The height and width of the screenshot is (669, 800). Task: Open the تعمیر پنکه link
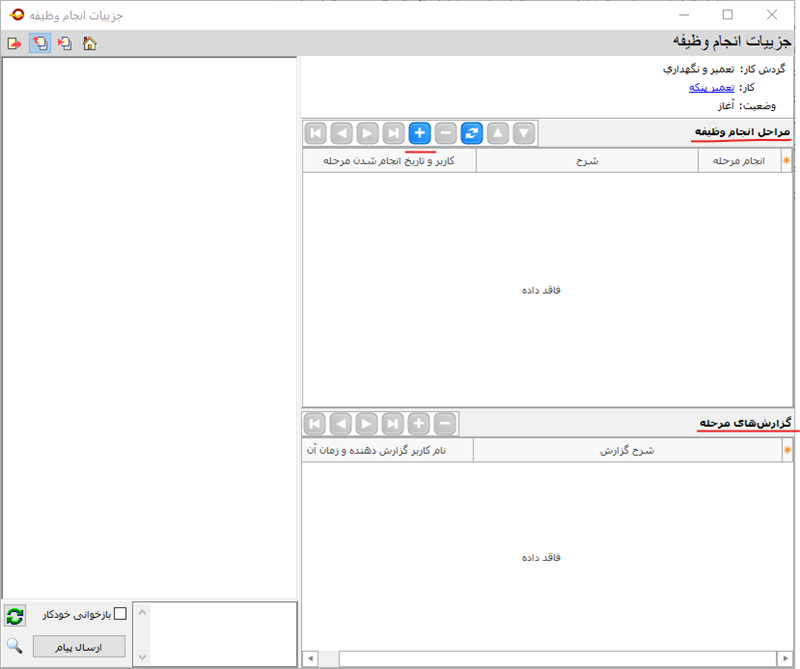[711, 87]
